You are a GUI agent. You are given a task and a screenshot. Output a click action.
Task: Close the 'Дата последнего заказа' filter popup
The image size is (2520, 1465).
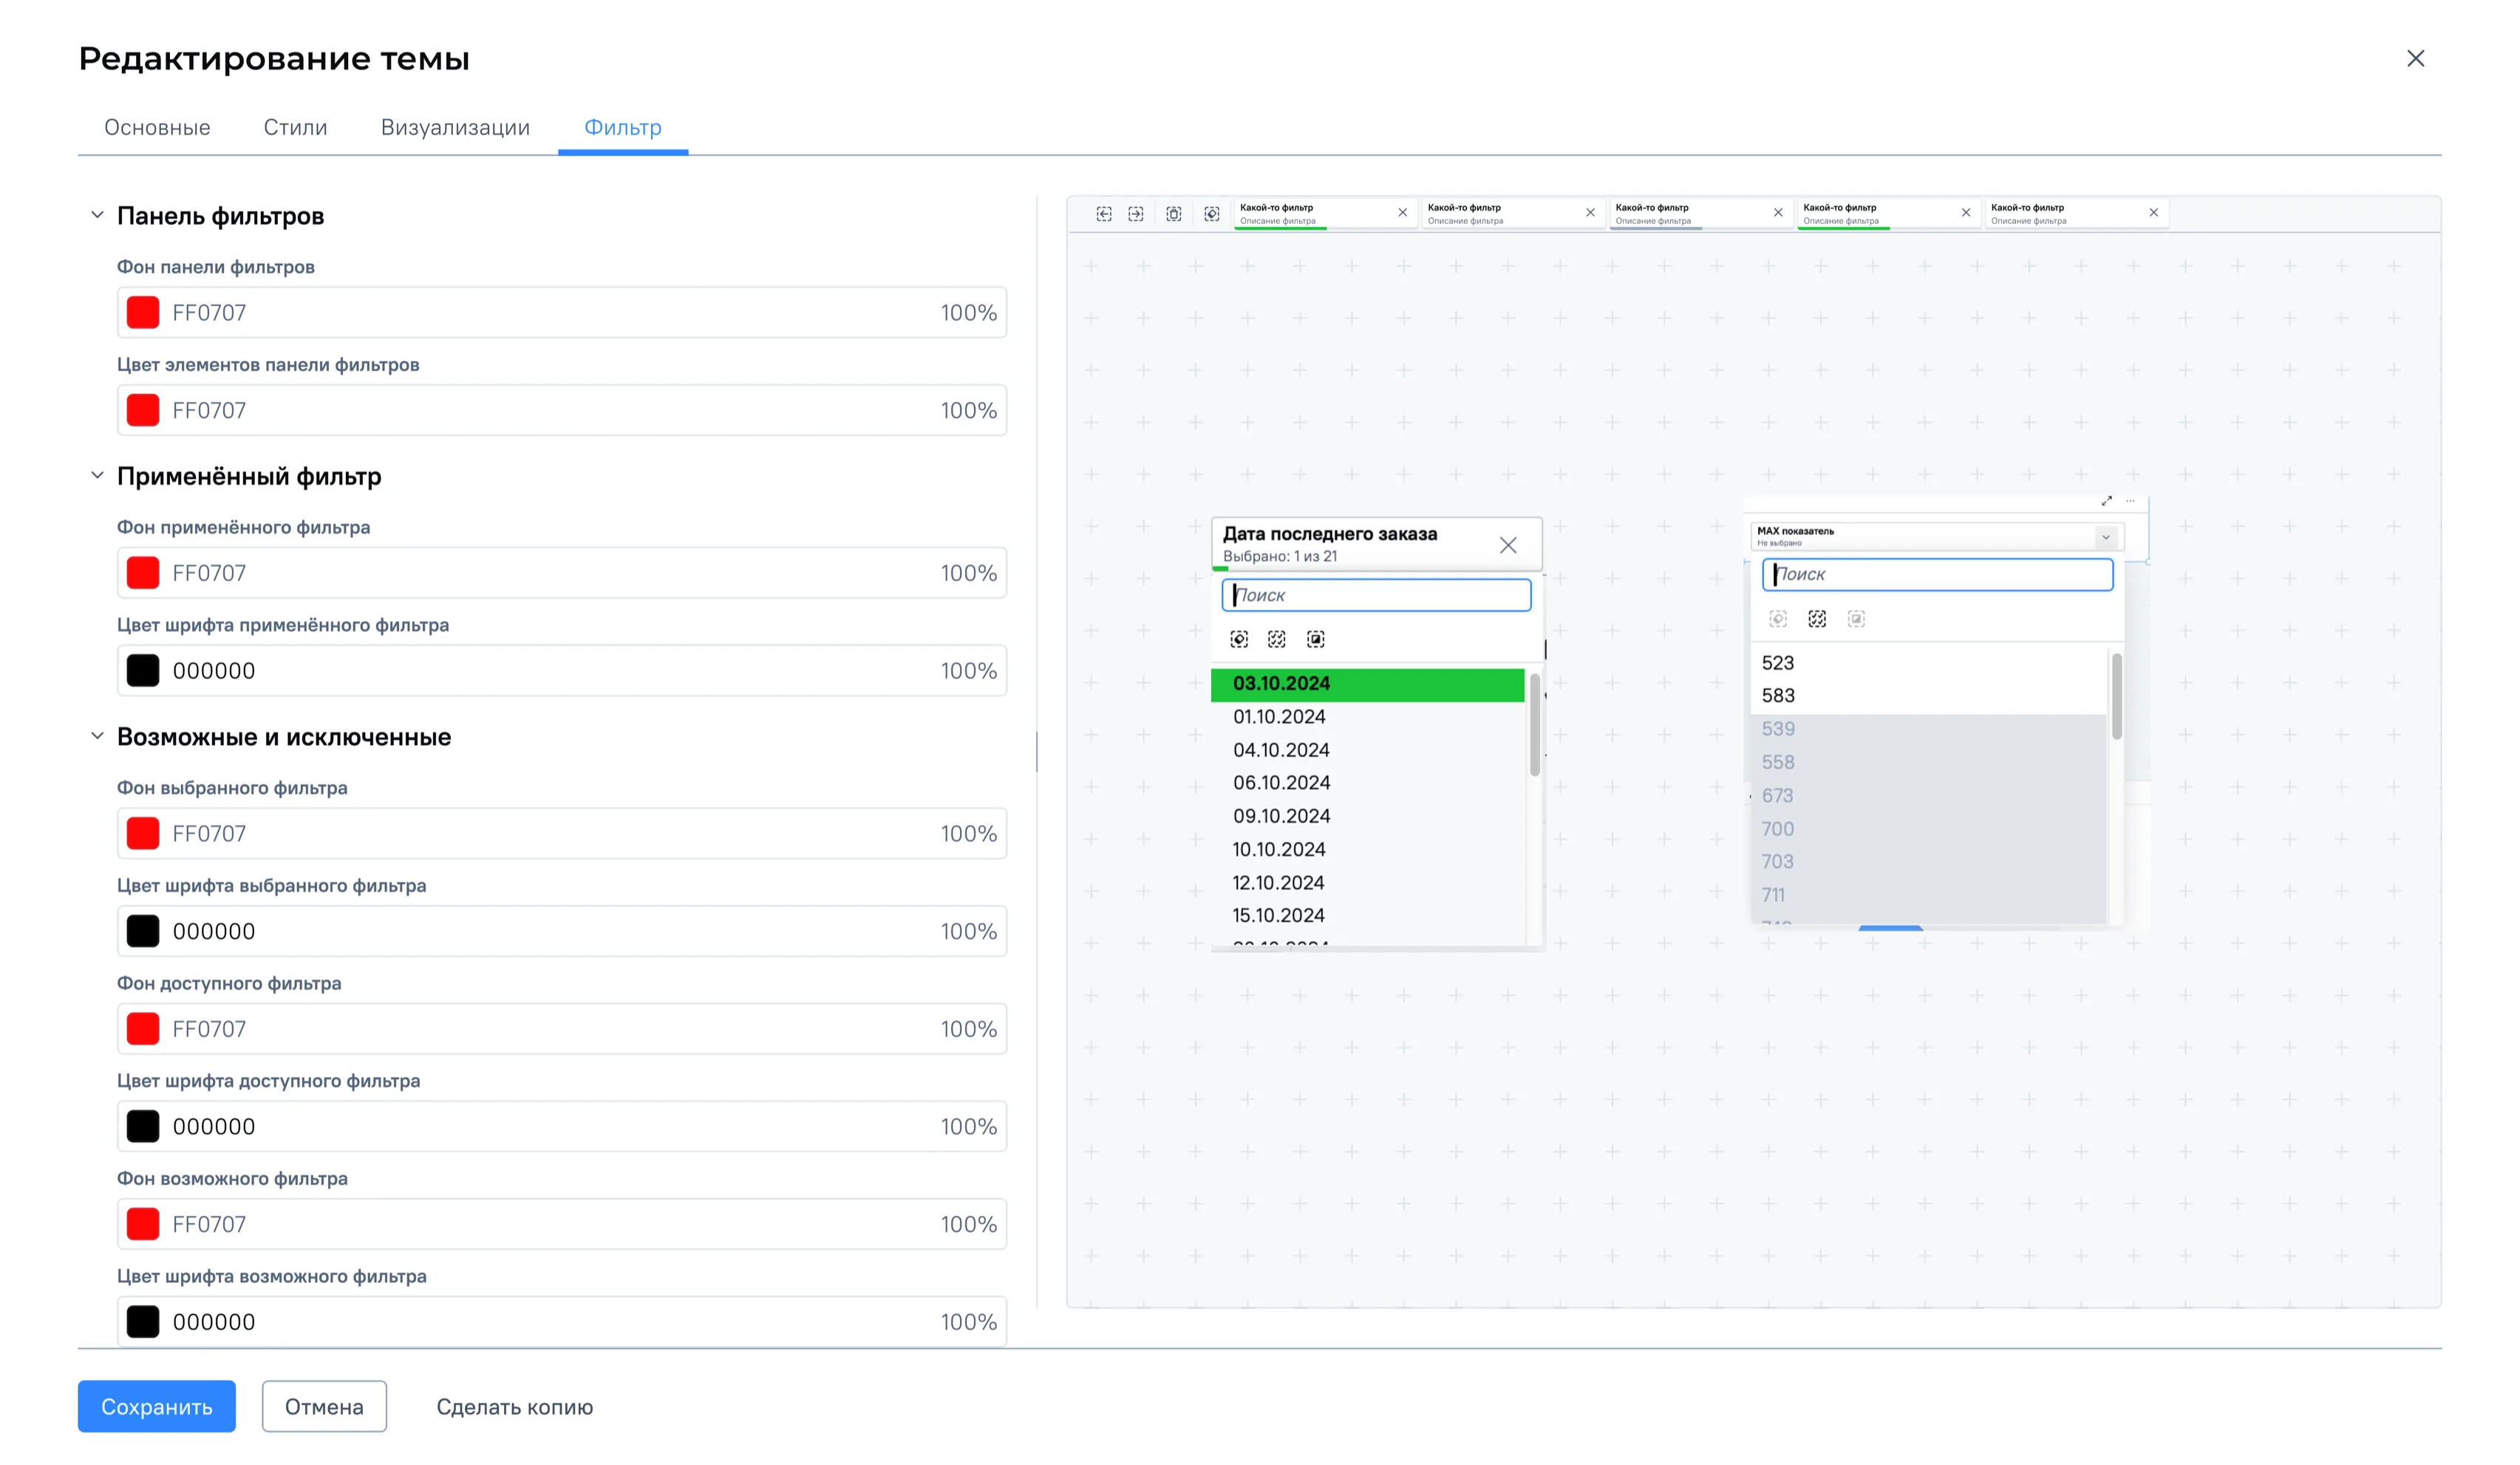[x=1508, y=545]
